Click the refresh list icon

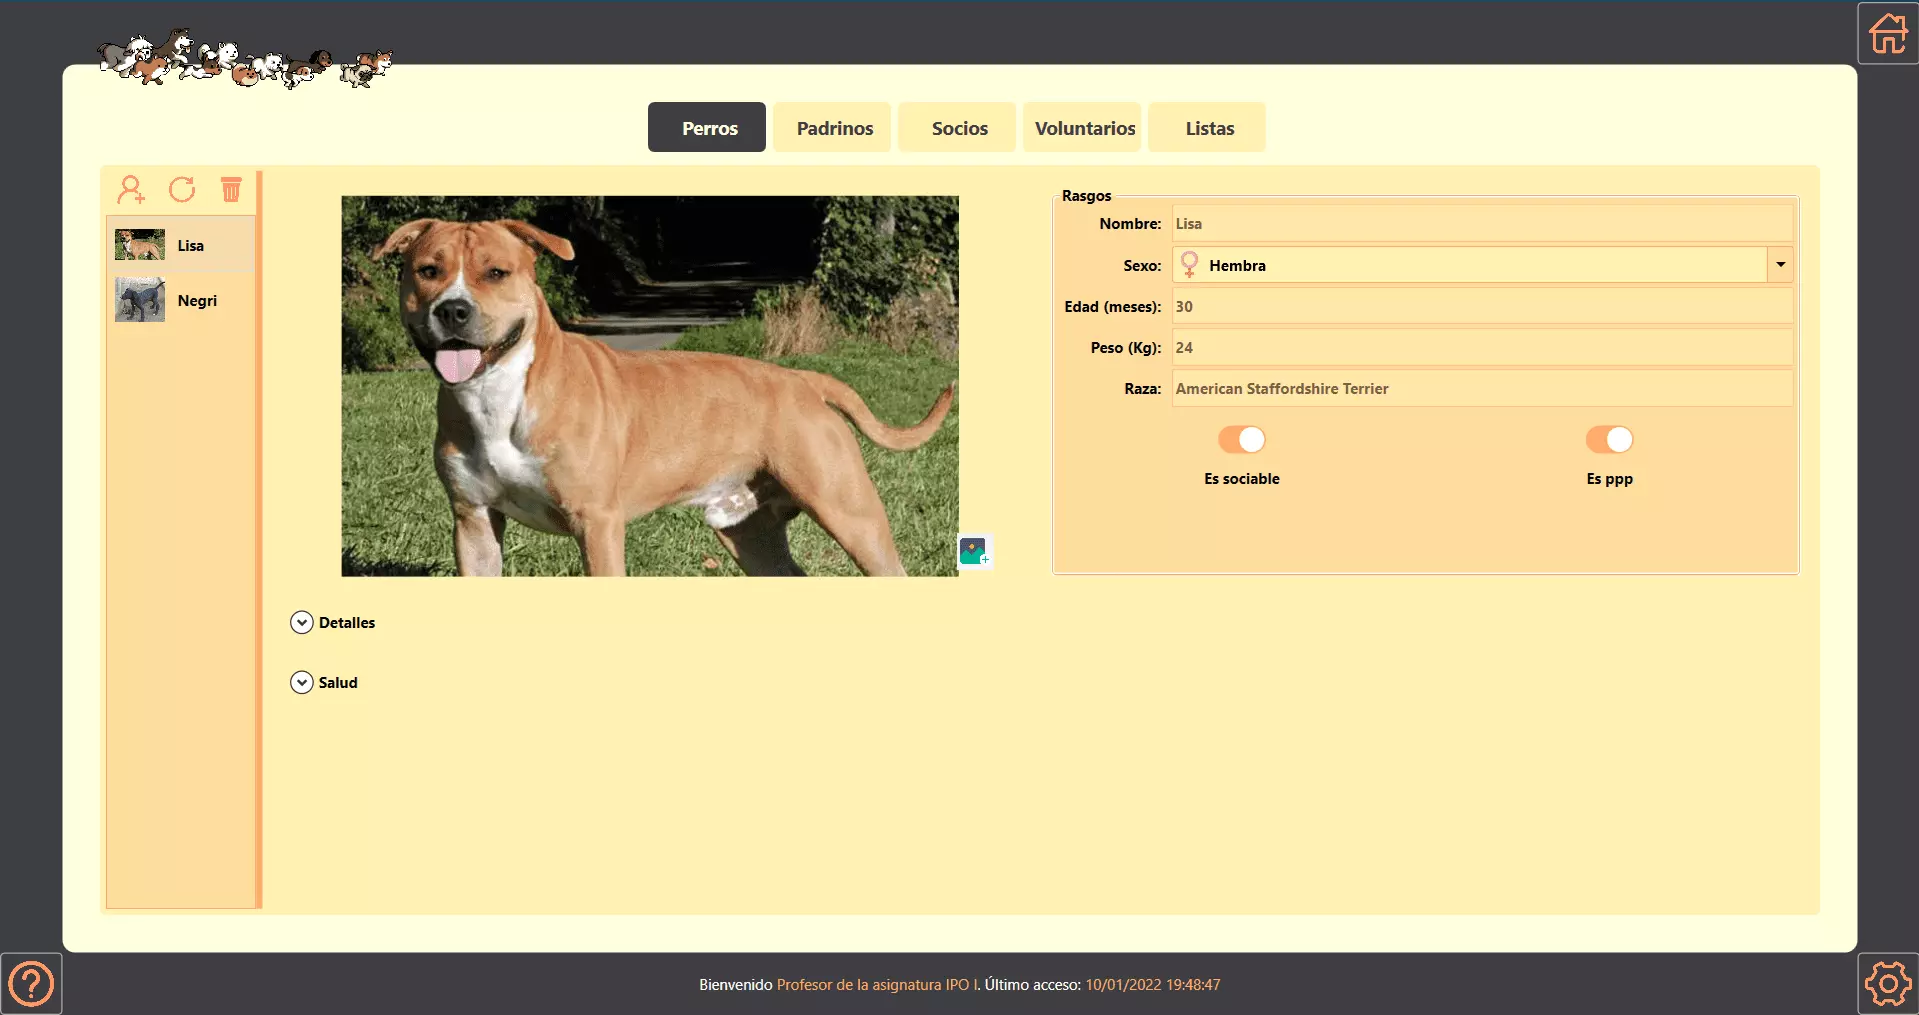pos(182,189)
